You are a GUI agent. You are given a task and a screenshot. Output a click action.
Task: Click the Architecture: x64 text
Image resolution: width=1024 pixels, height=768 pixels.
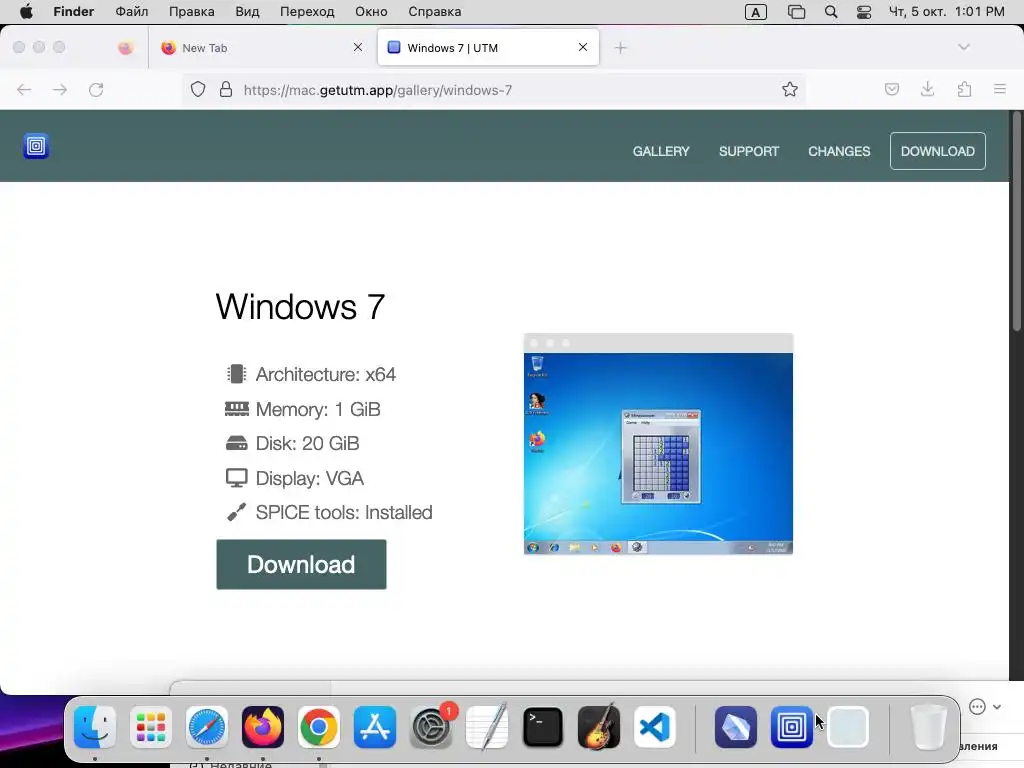pos(325,374)
